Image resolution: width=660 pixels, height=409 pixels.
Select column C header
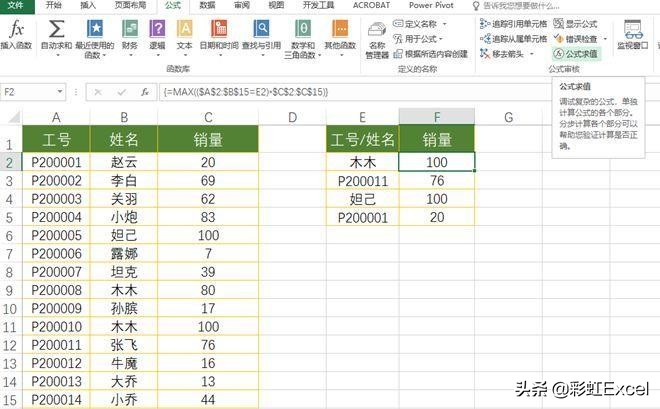tap(208, 117)
